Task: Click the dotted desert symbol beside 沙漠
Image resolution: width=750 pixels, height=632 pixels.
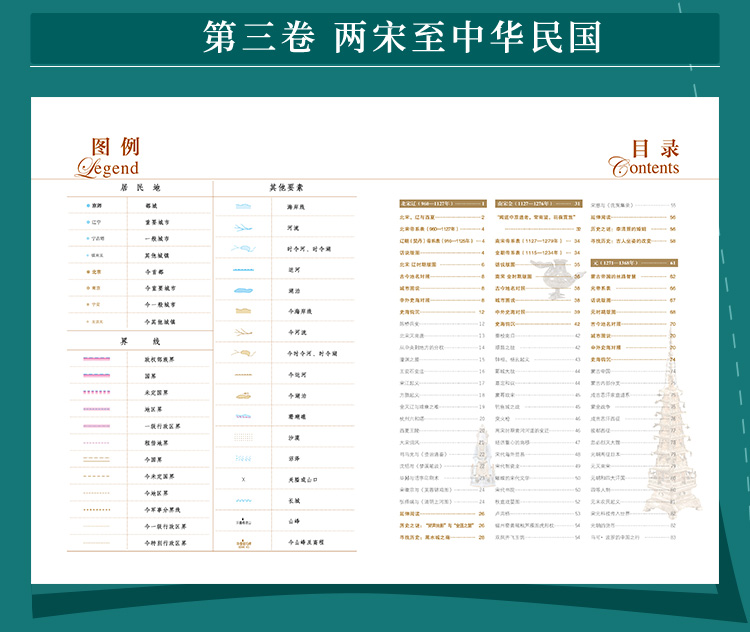Action: [x=244, y=437]
